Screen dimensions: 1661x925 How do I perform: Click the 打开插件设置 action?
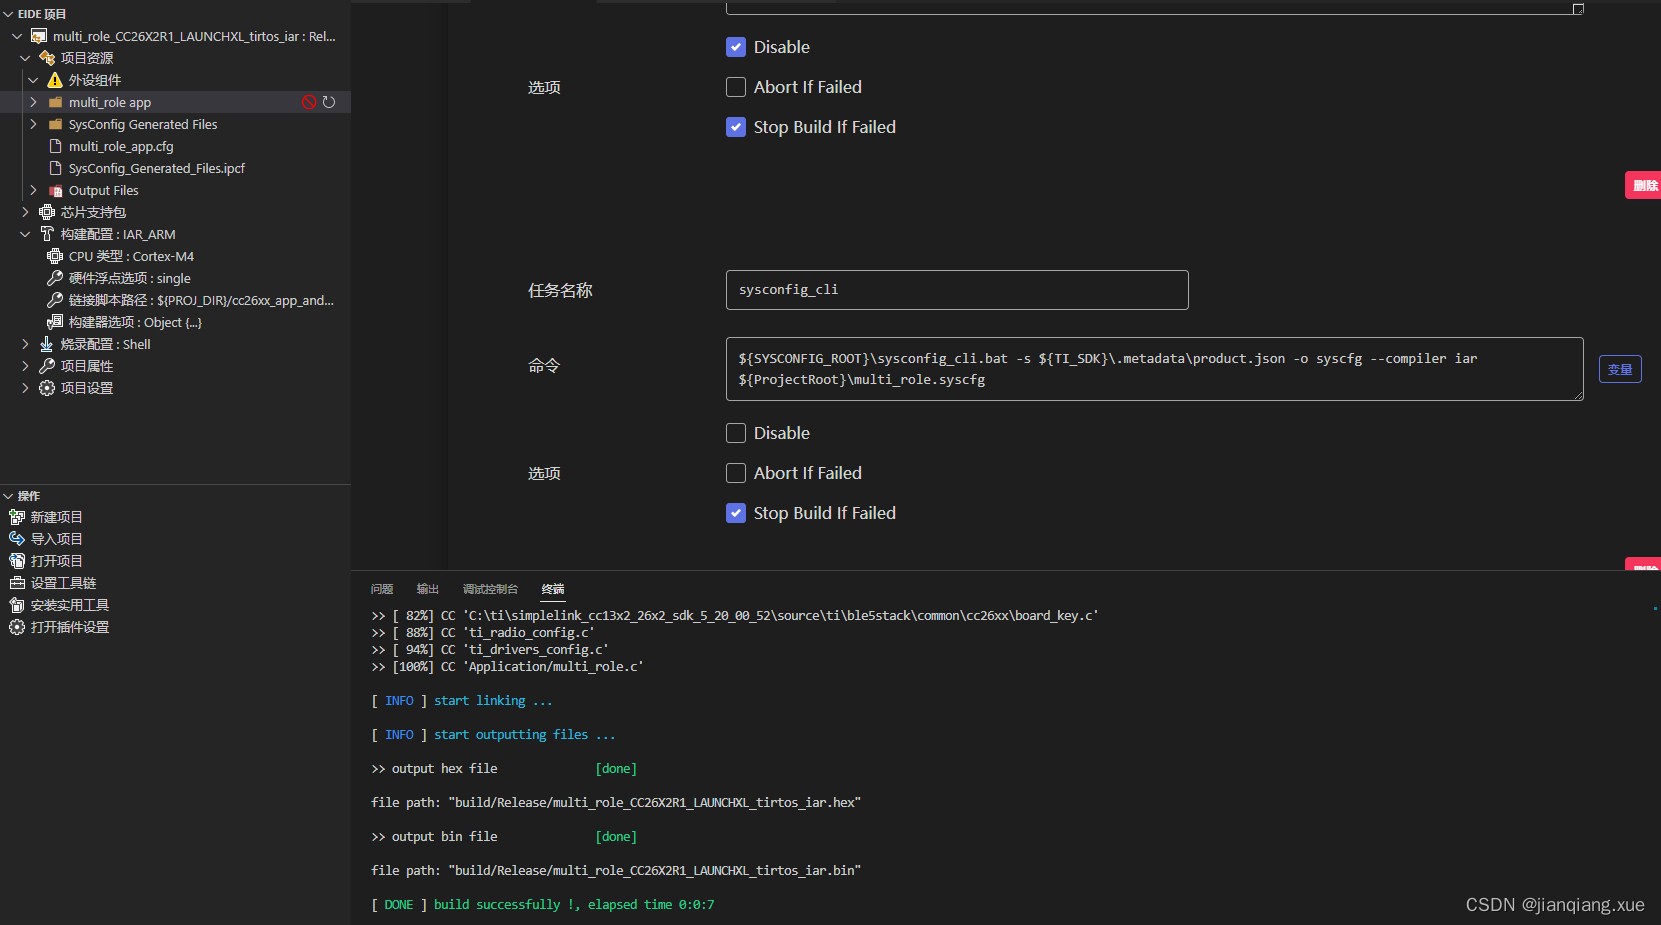pos(70,627)
